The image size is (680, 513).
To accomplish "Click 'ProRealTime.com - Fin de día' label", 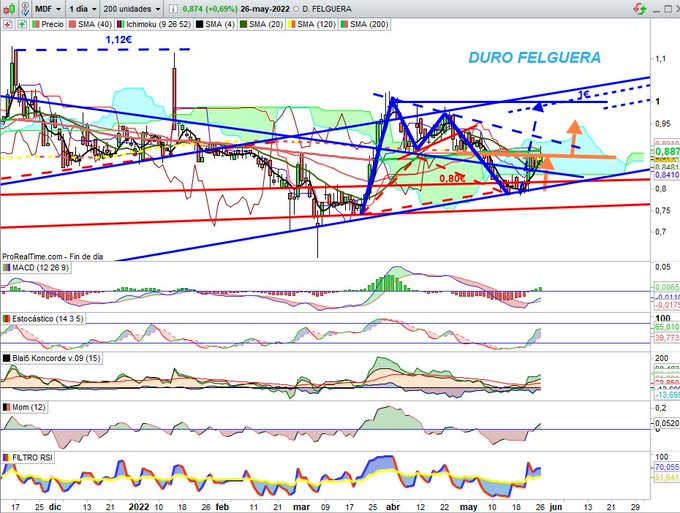I will 52,257.
